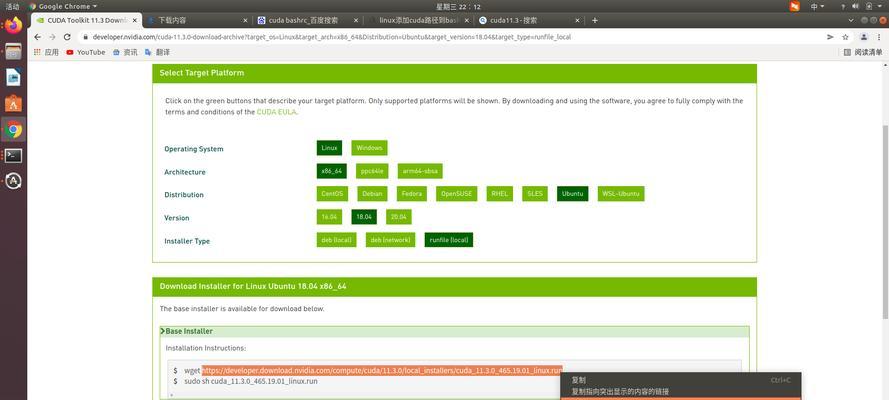
Task: Go forward in browser history
Action: (52, 37)
